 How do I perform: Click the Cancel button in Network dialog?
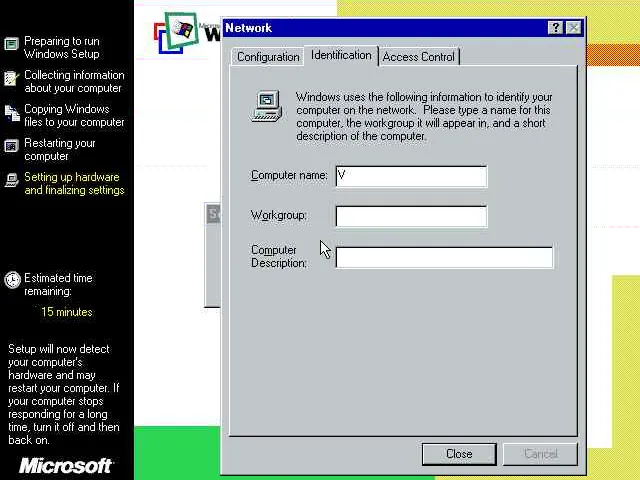(x=540, y=454)
